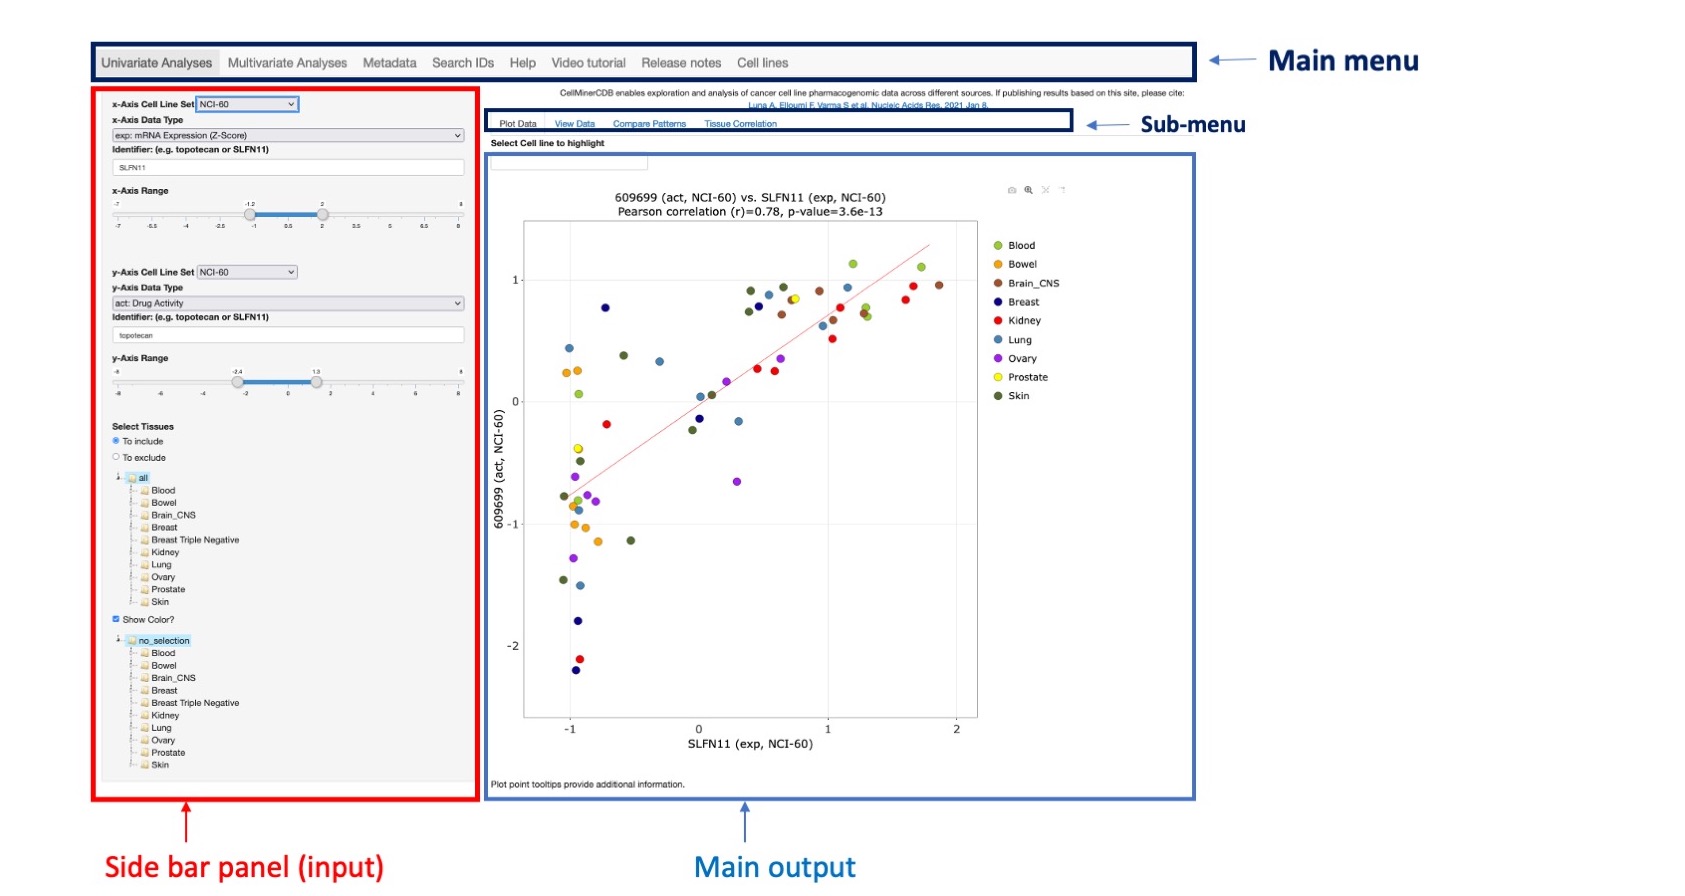Click the plot autoscale icon
The width and height of the screenshot is (1685, 896).
click(1045, 190)
